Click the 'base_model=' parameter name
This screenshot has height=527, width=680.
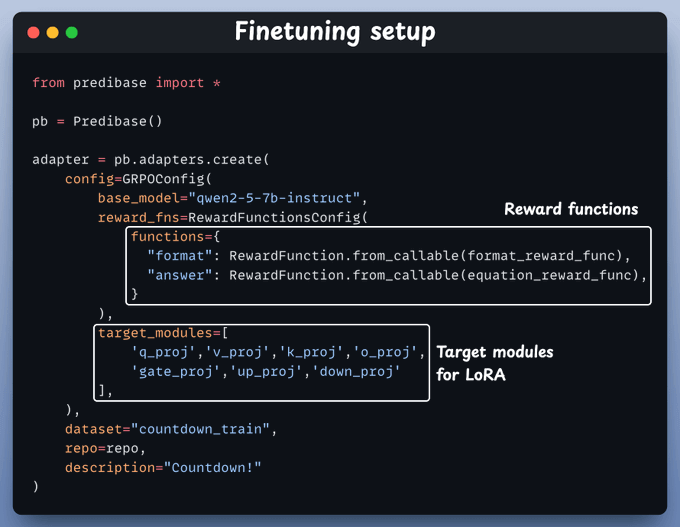click(143, 198)
